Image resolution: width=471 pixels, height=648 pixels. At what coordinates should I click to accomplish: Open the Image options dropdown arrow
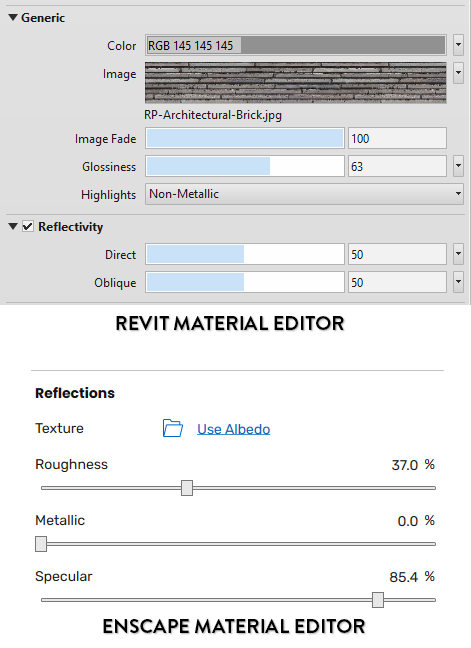coord(458,73)
